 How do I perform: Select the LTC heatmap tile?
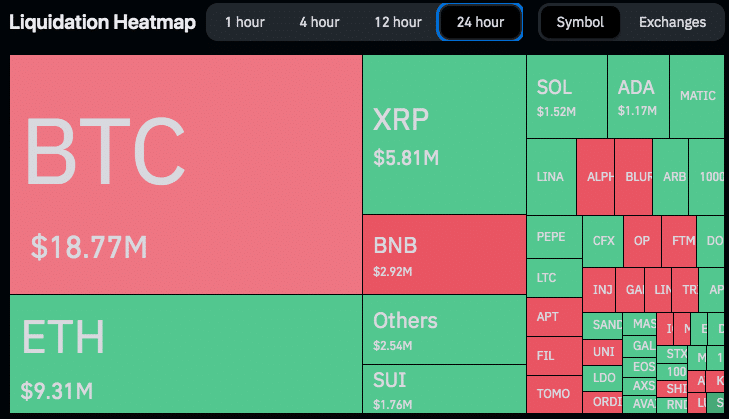click(553, 277)
